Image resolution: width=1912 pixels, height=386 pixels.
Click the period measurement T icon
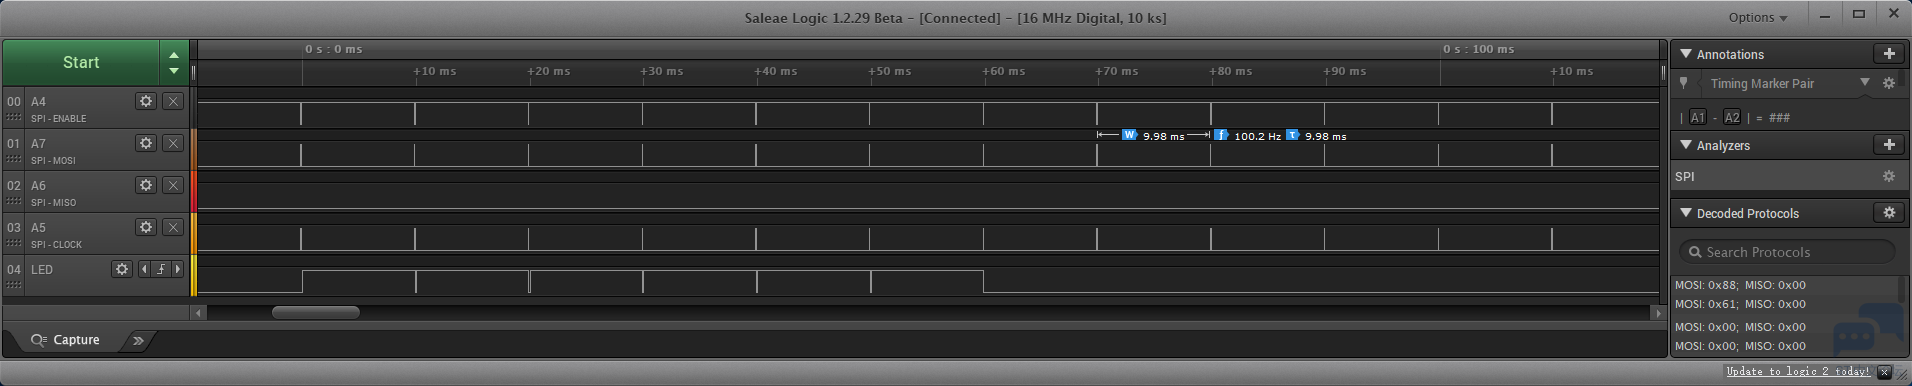[x=1292, y=135]
